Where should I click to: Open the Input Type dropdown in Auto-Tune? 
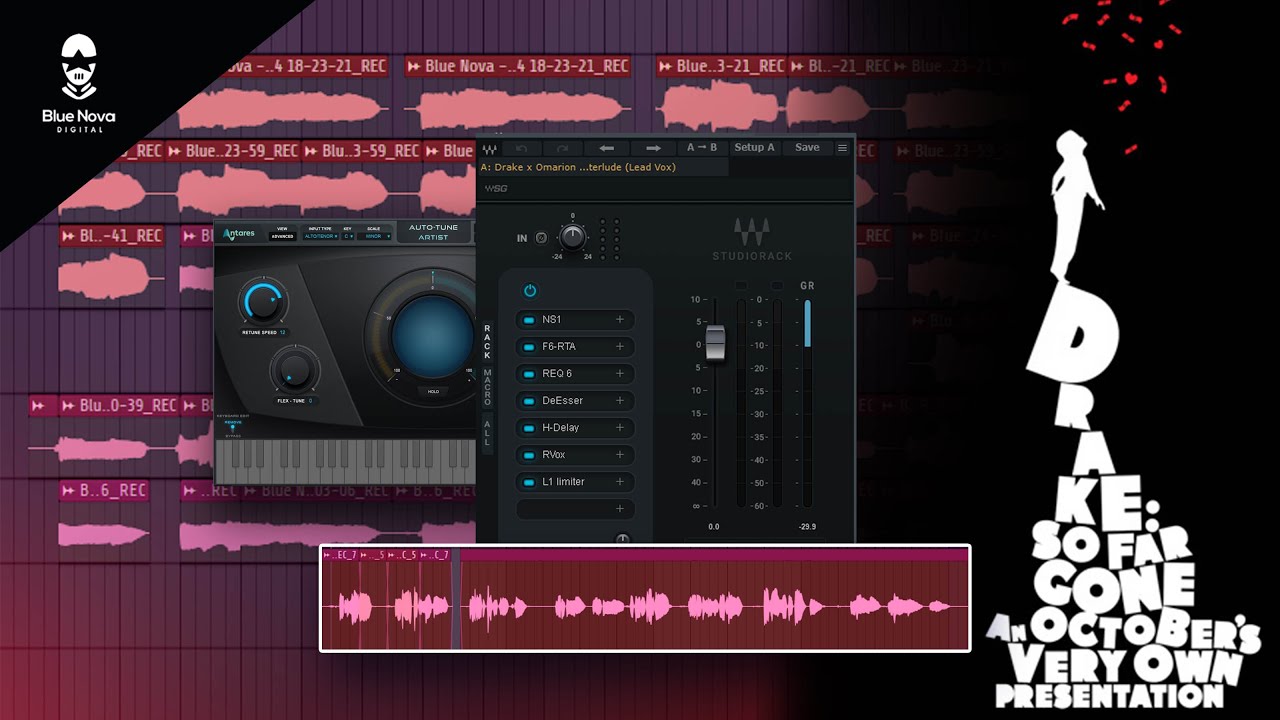click(321, 237)
